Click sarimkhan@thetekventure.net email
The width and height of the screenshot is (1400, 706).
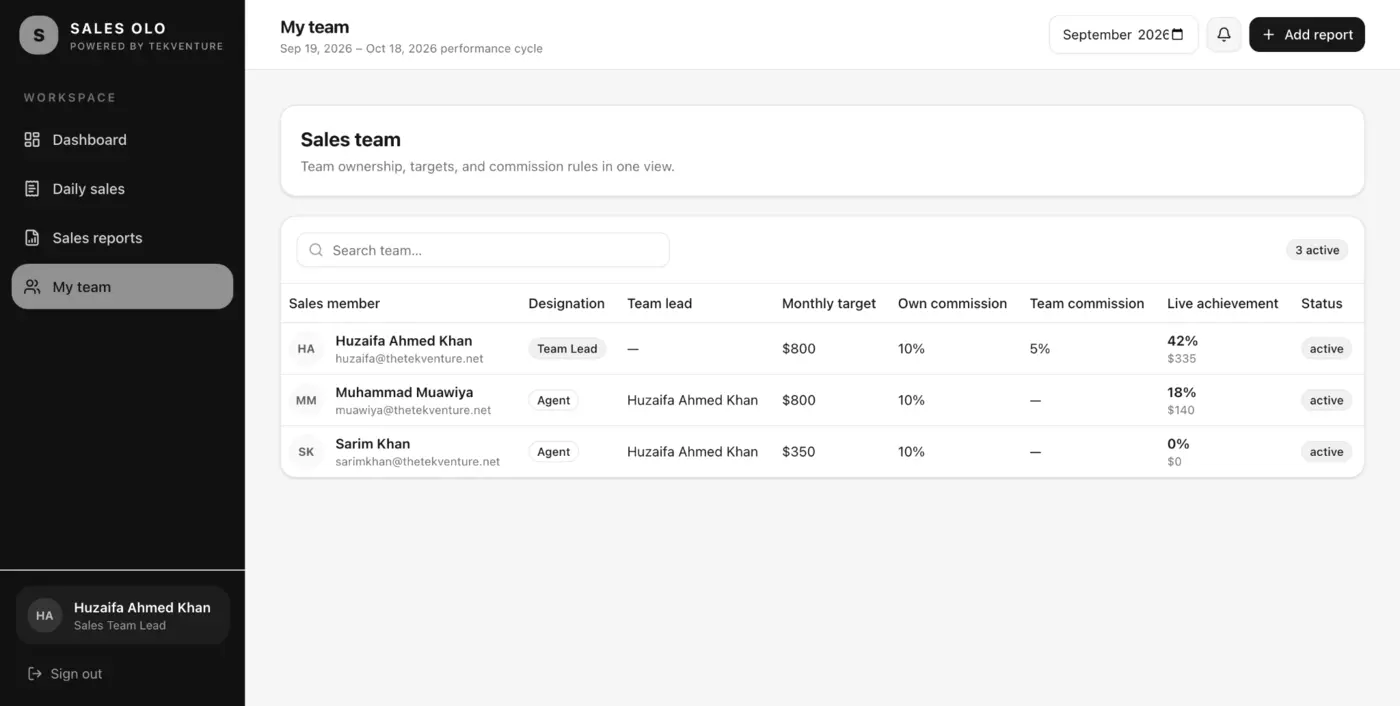click(x=418, y=462)
